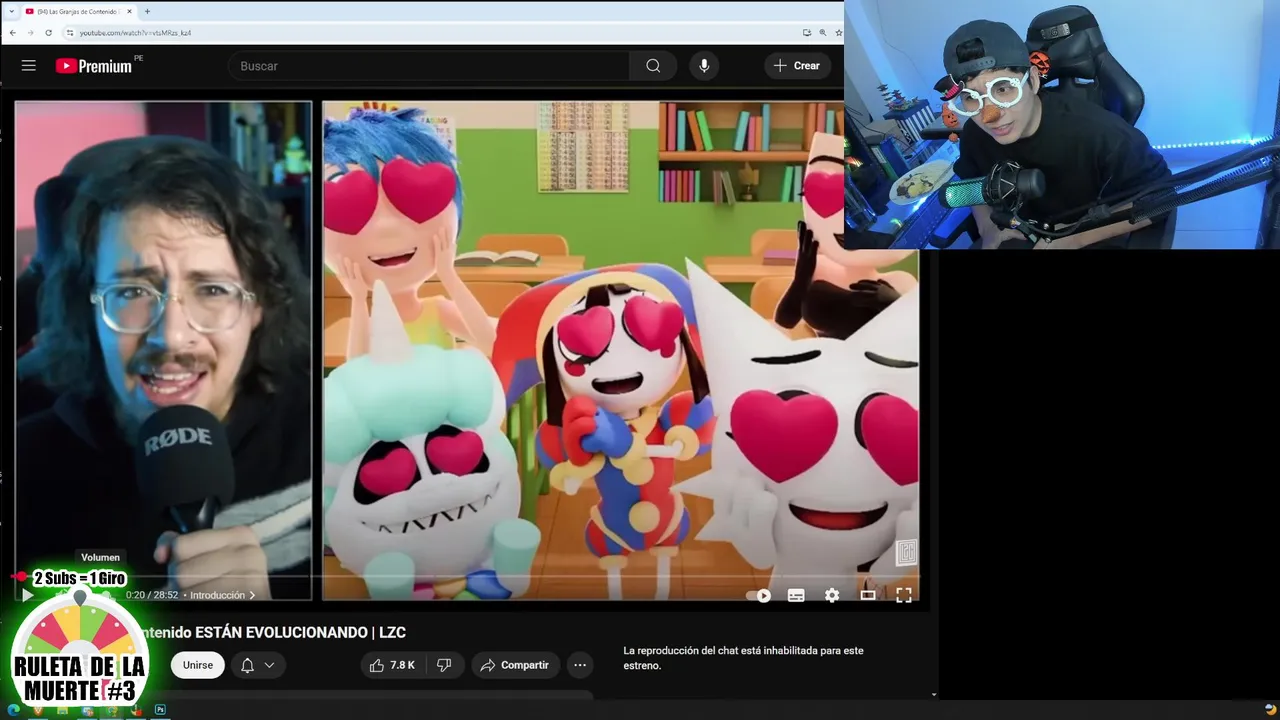The width and height of the screenshot is (1280, 720).
Task: Join channel with Unirse button
Action: [x=198, y=665]
